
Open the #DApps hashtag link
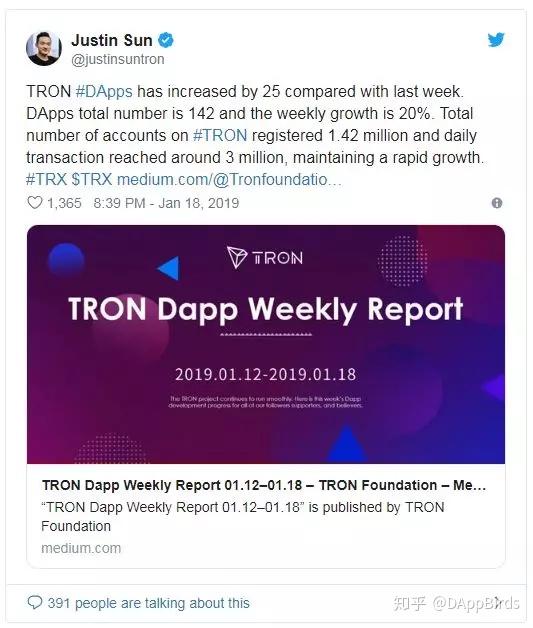click(104, 91)
